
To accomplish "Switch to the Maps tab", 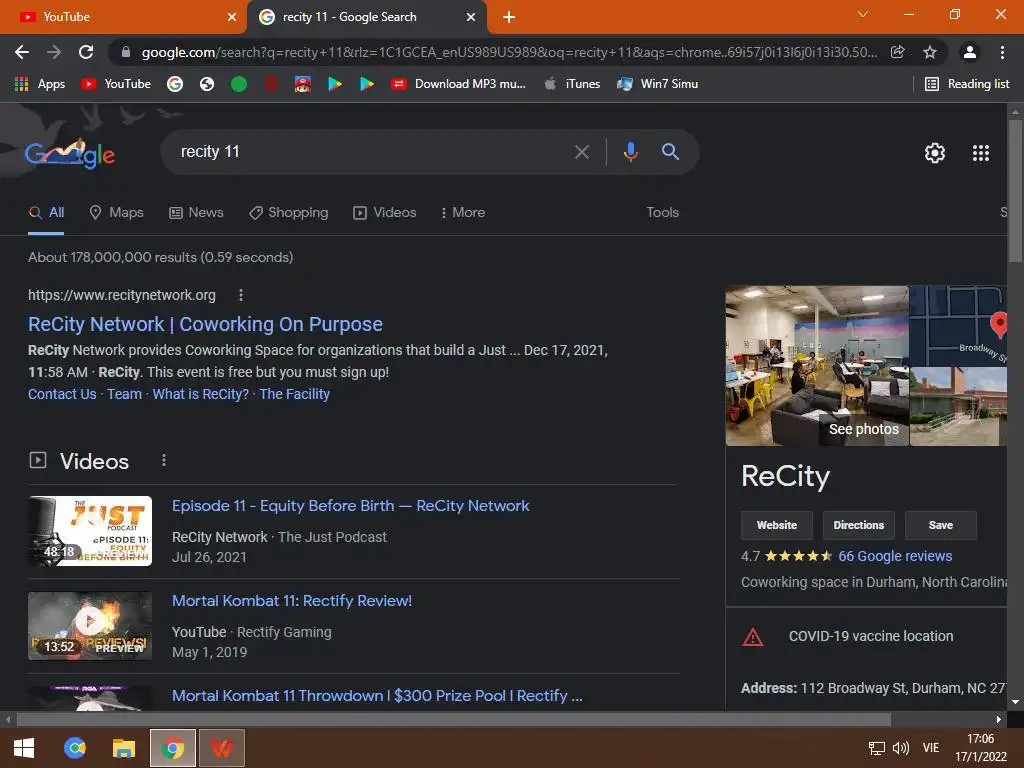I will click(x=116, y=212).
